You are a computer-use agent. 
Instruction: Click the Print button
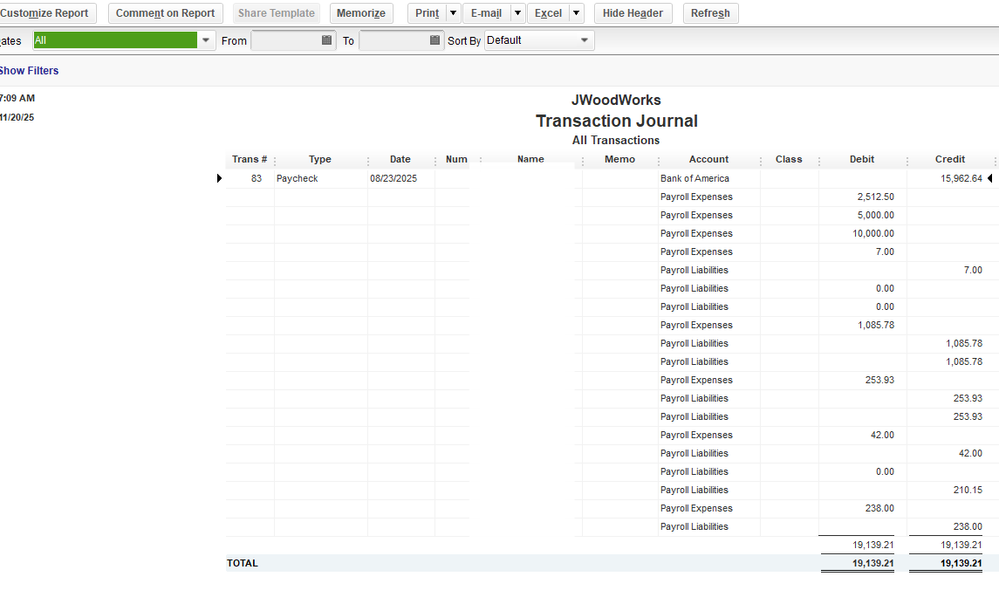click(427, 13)
